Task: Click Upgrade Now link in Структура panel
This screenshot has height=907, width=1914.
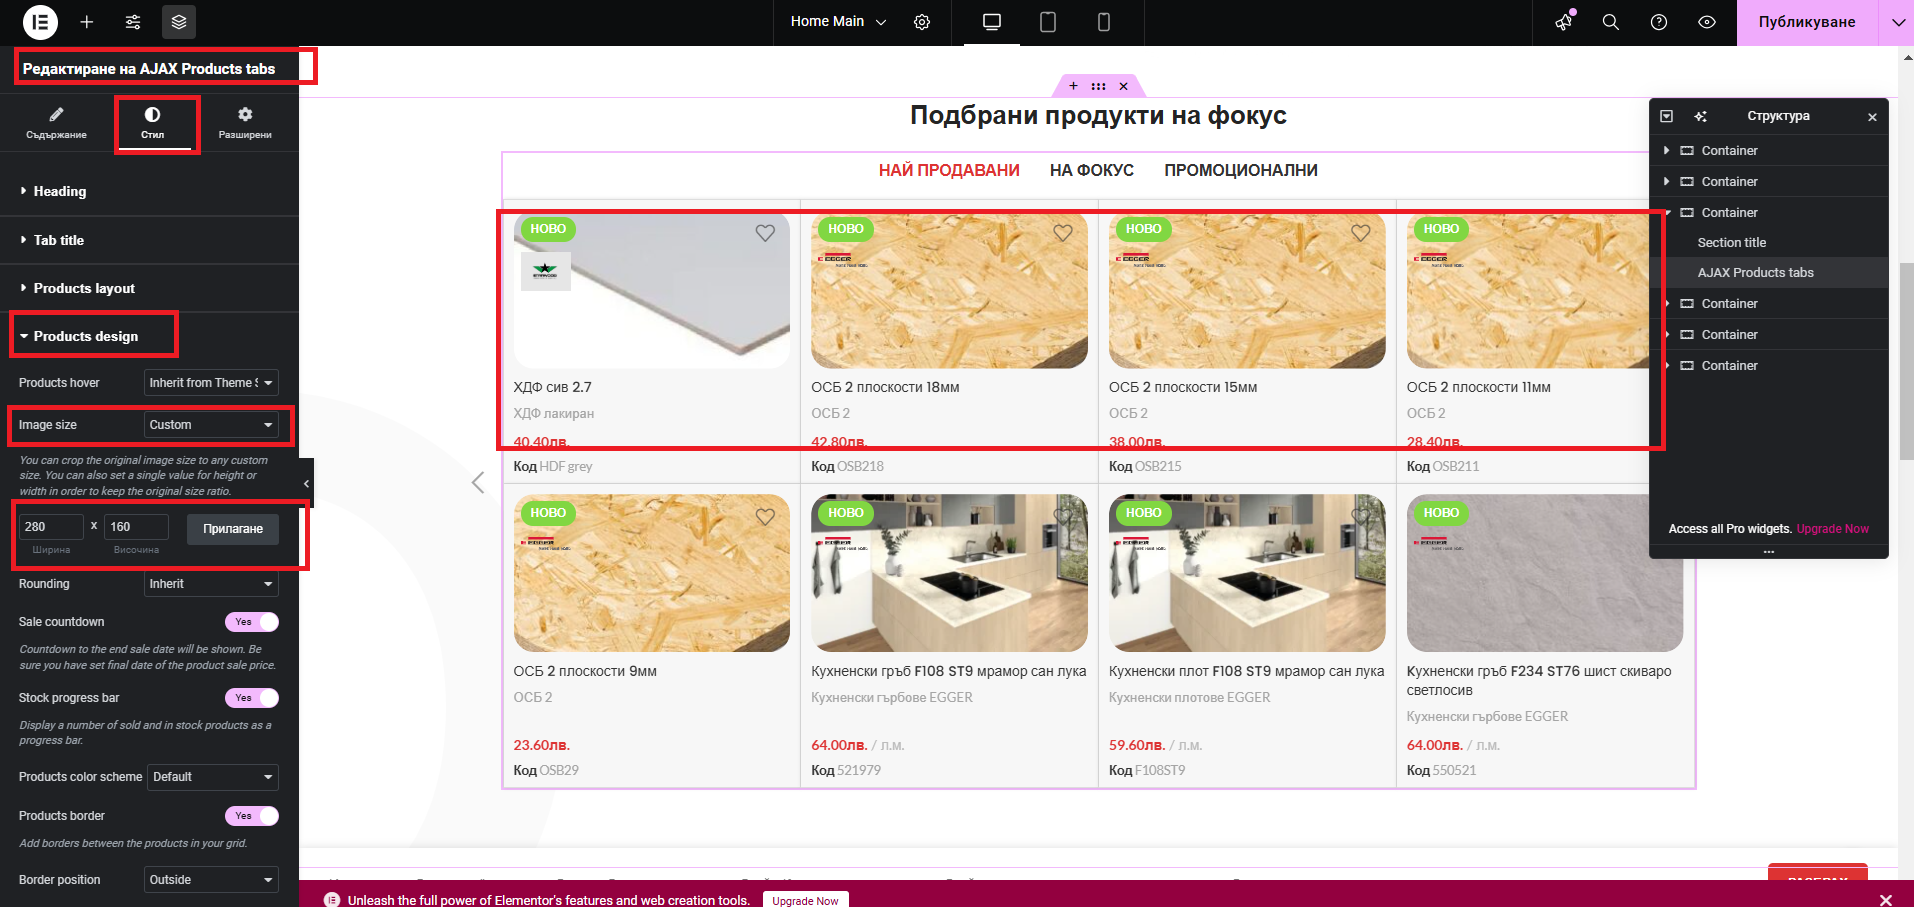Action: point(1832,529)
